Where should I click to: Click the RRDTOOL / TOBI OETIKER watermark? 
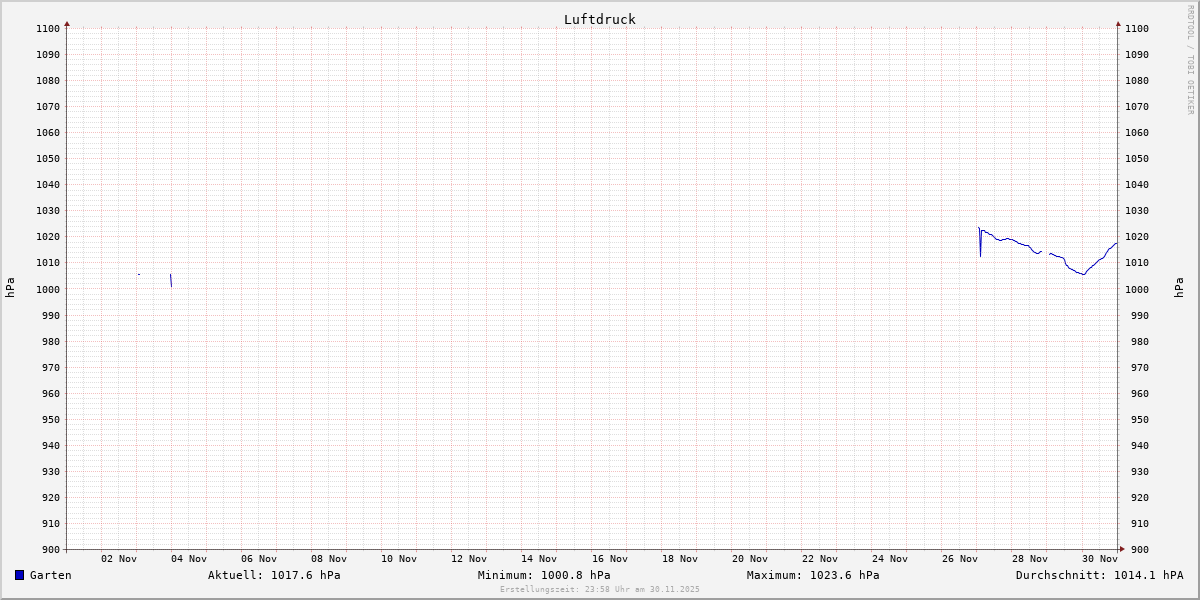[1190, 60]
